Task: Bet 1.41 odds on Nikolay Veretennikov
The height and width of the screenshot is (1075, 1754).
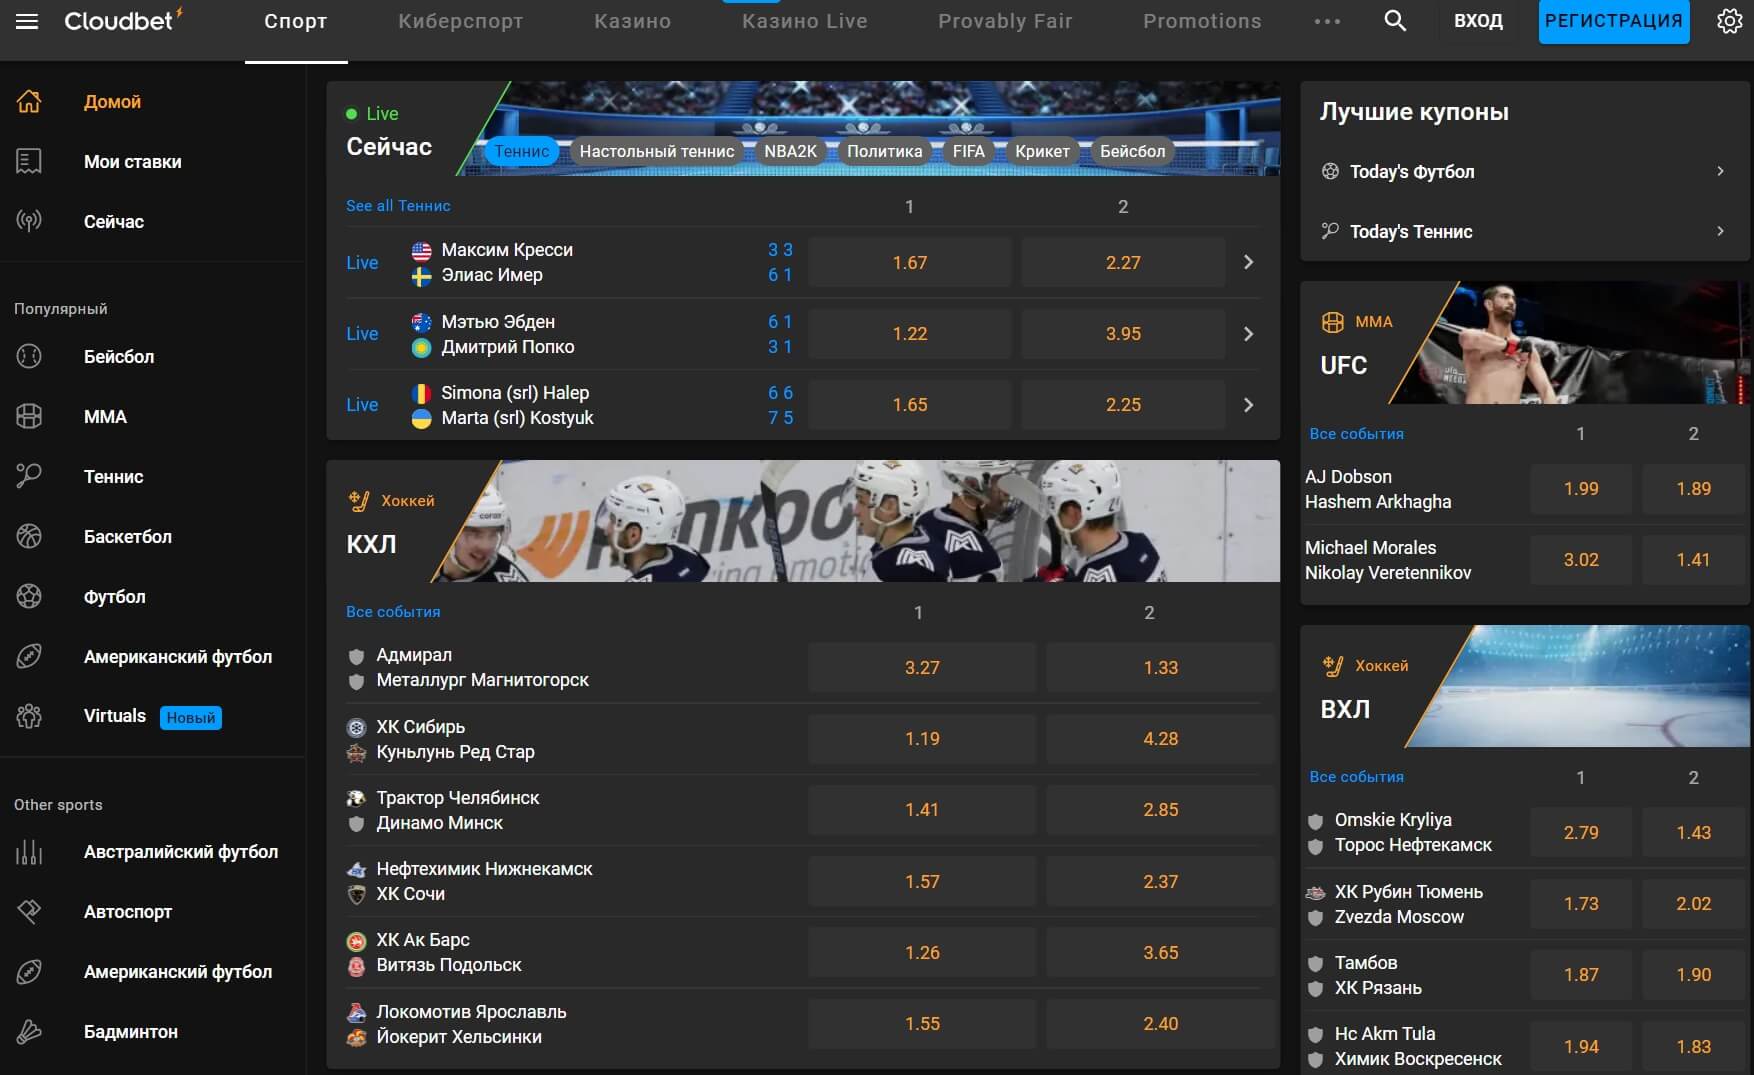Action: (1694, 560)
